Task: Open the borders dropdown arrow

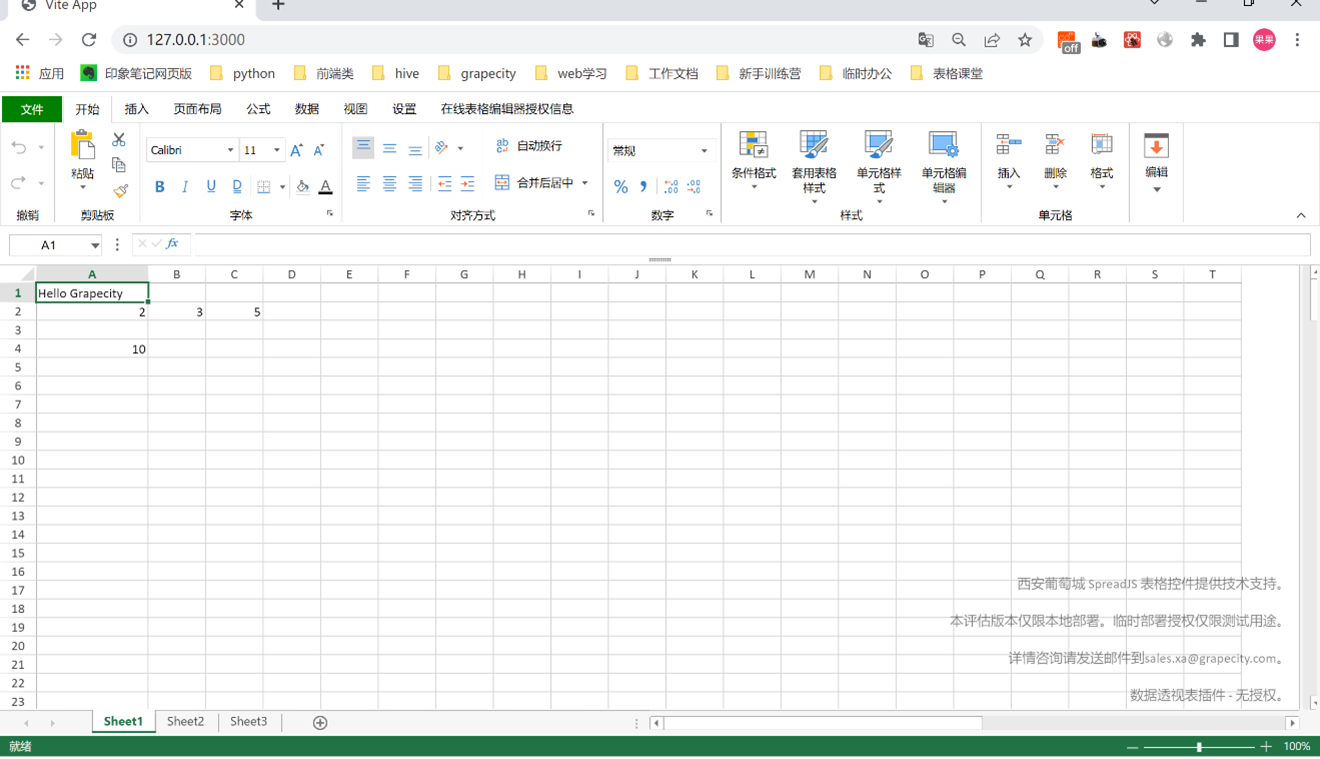Action: [282, 187]
